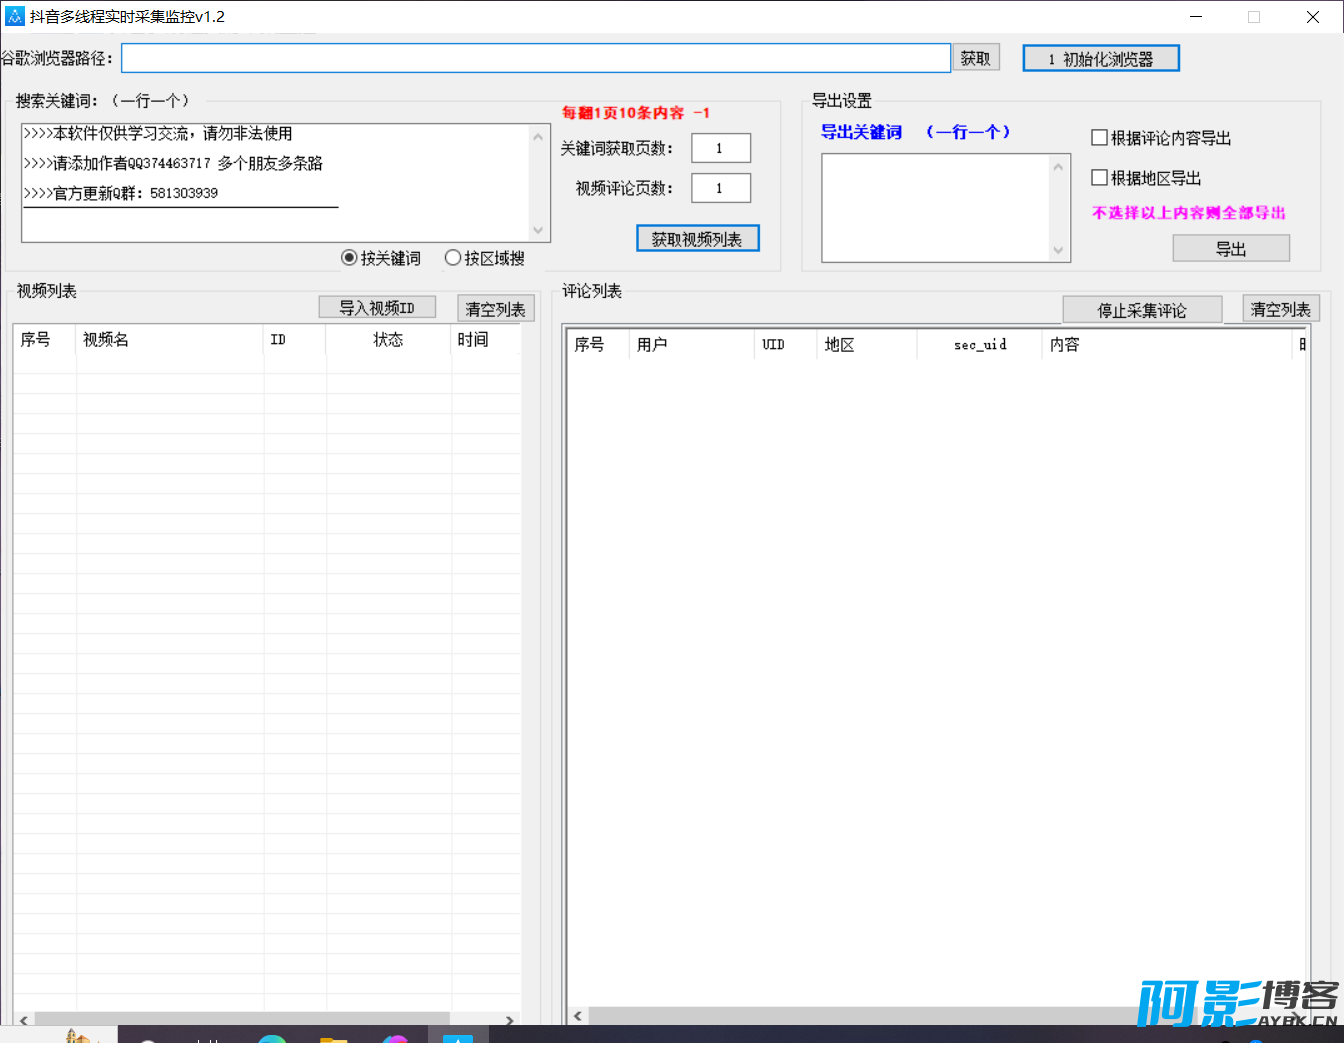Minimize the 抖音多线程实时采集监控 window

click(1196, 16)
